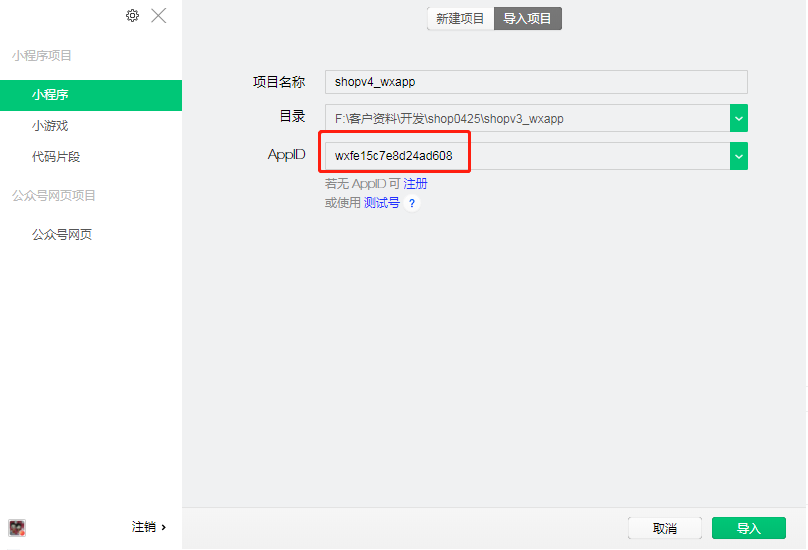Focus the AppID input field

click(x=527, y=156)
